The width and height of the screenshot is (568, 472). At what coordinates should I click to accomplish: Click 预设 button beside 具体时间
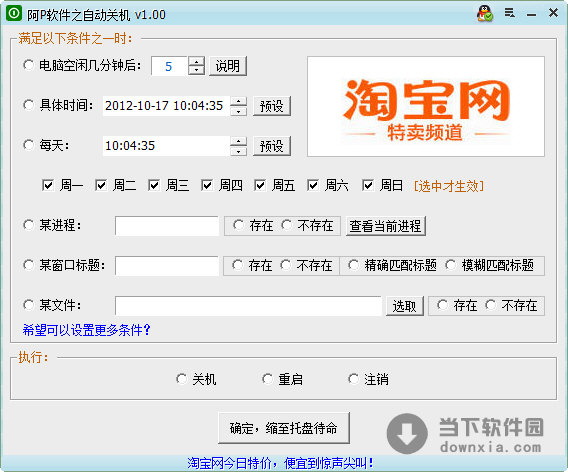point(272,106)
